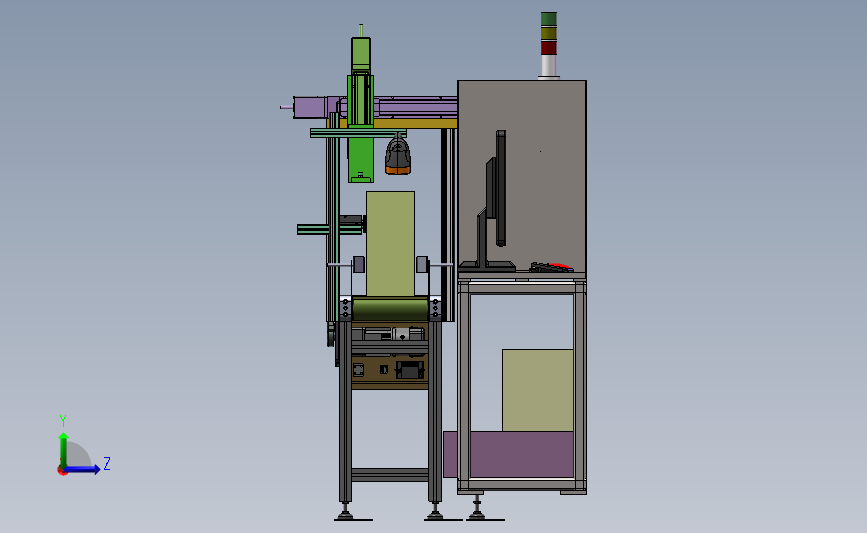This screenshot has width=867, height=533.
Task: Select the black monitor screen in the cabinet
Action: 500,188
